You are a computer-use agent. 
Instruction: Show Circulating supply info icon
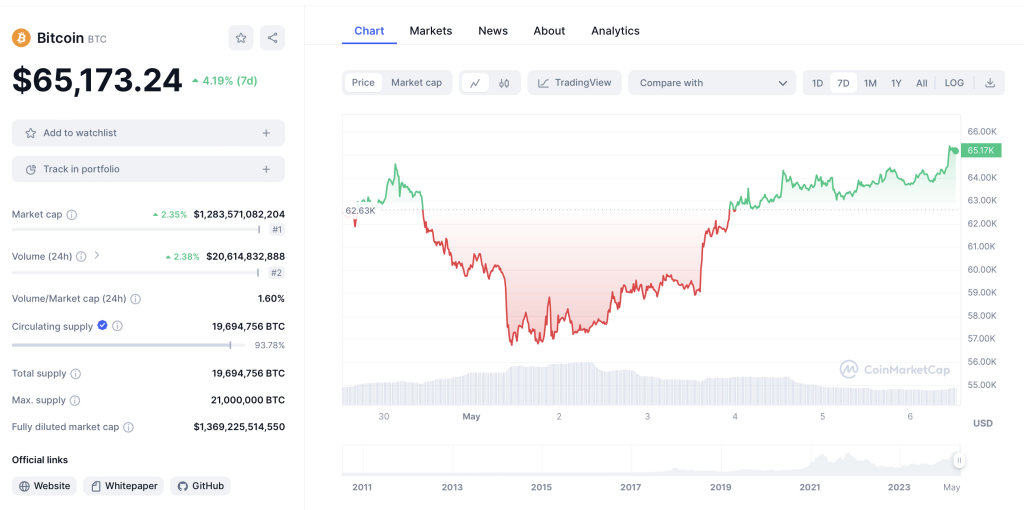118,326
